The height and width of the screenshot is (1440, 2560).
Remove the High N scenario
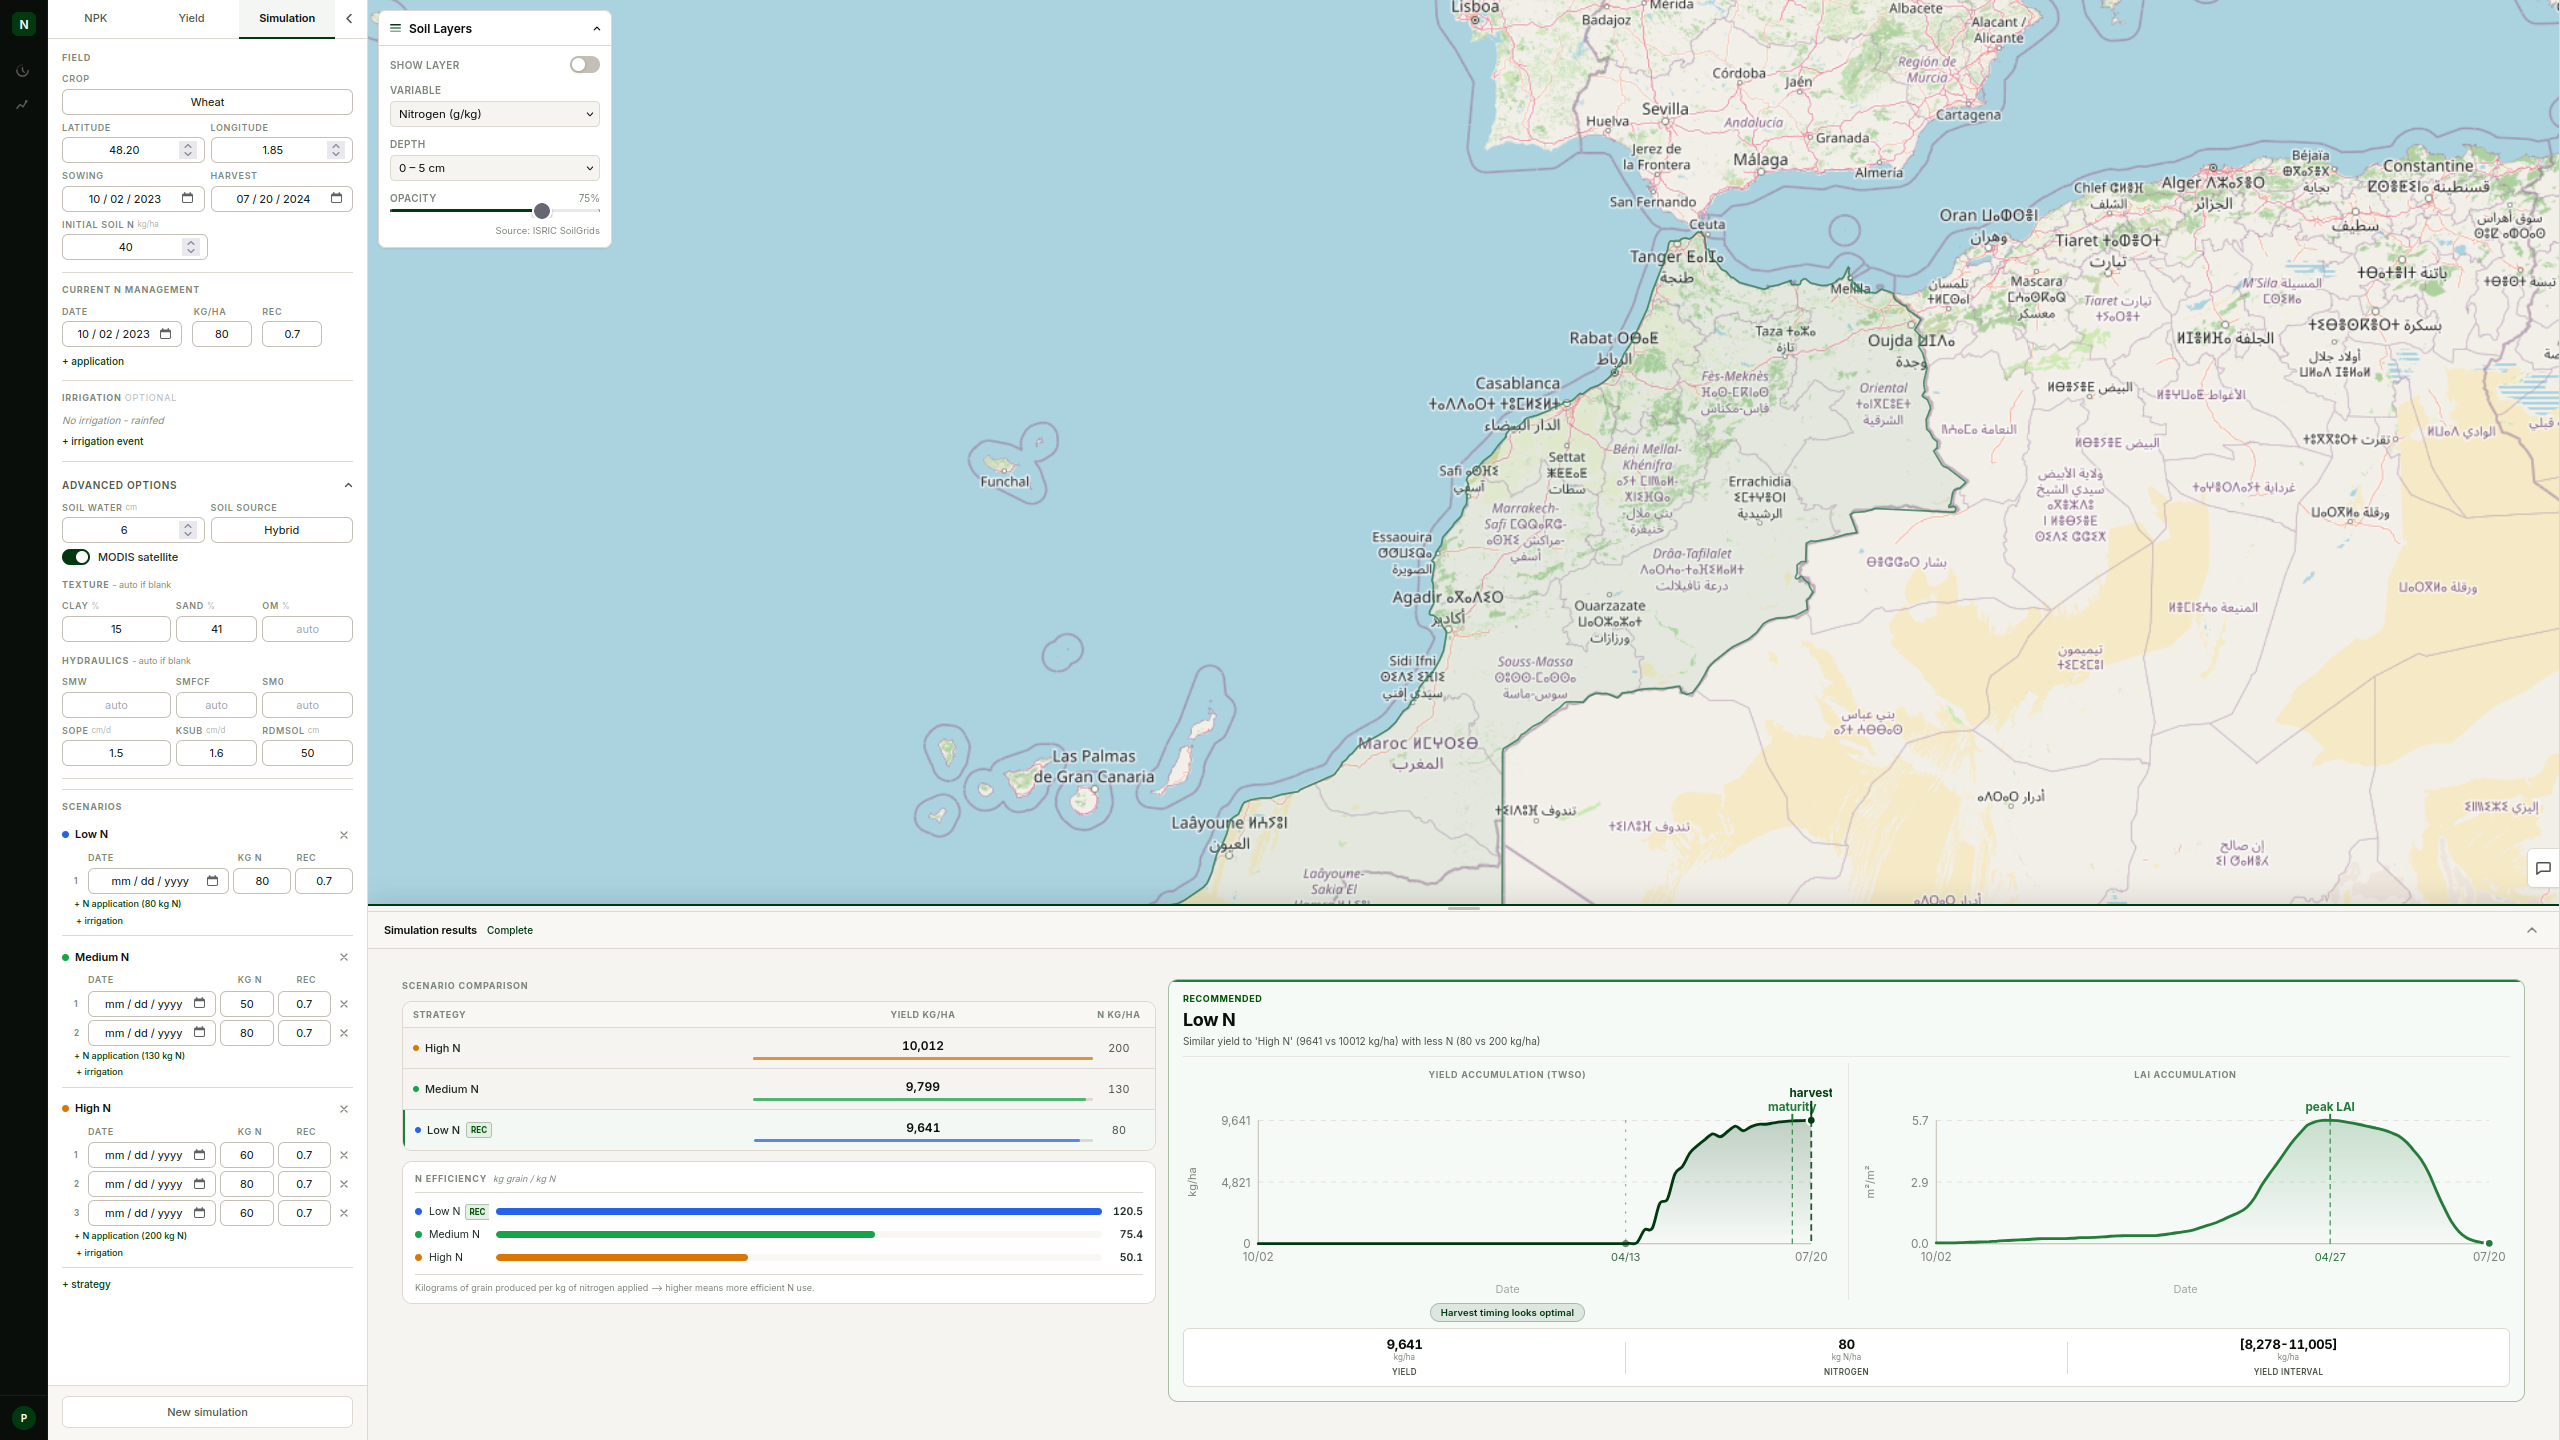[x=344, y=1109]
